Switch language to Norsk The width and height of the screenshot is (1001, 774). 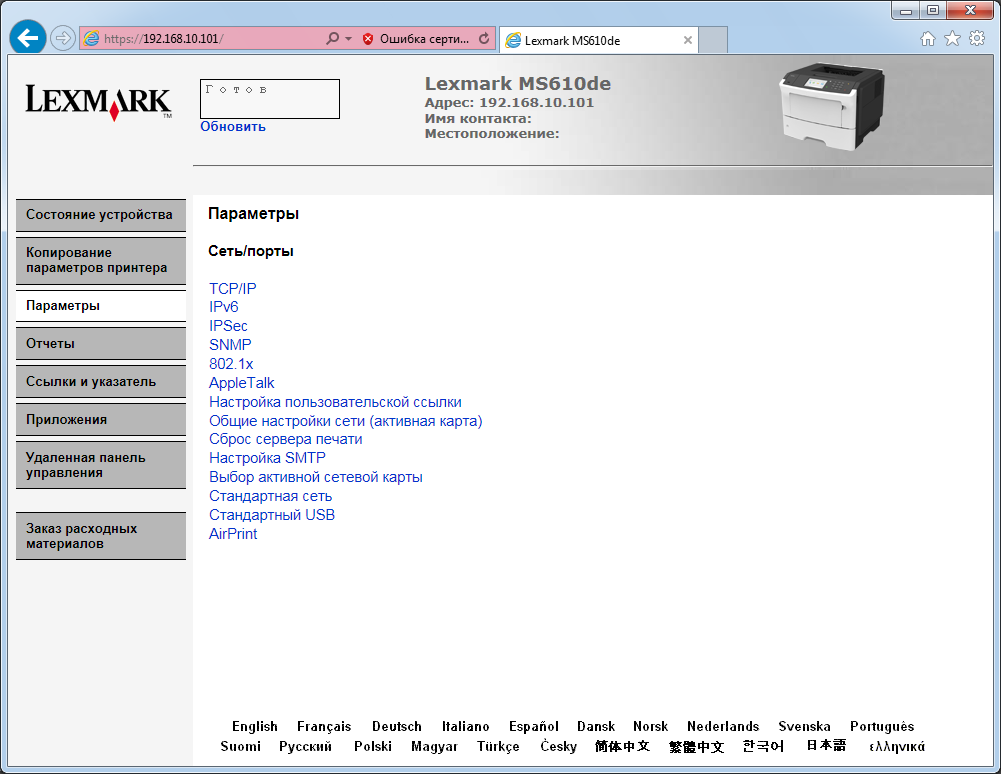[651, 727]
